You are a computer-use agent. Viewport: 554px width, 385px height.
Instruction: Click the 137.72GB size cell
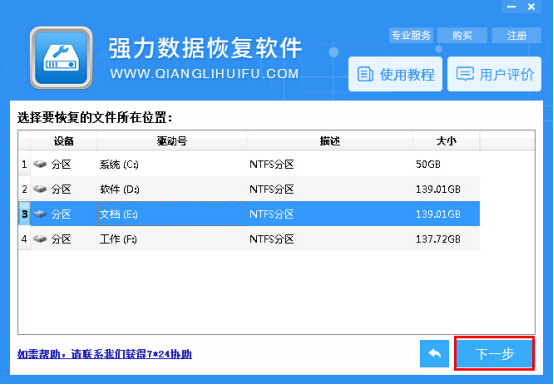coord(438,239)
